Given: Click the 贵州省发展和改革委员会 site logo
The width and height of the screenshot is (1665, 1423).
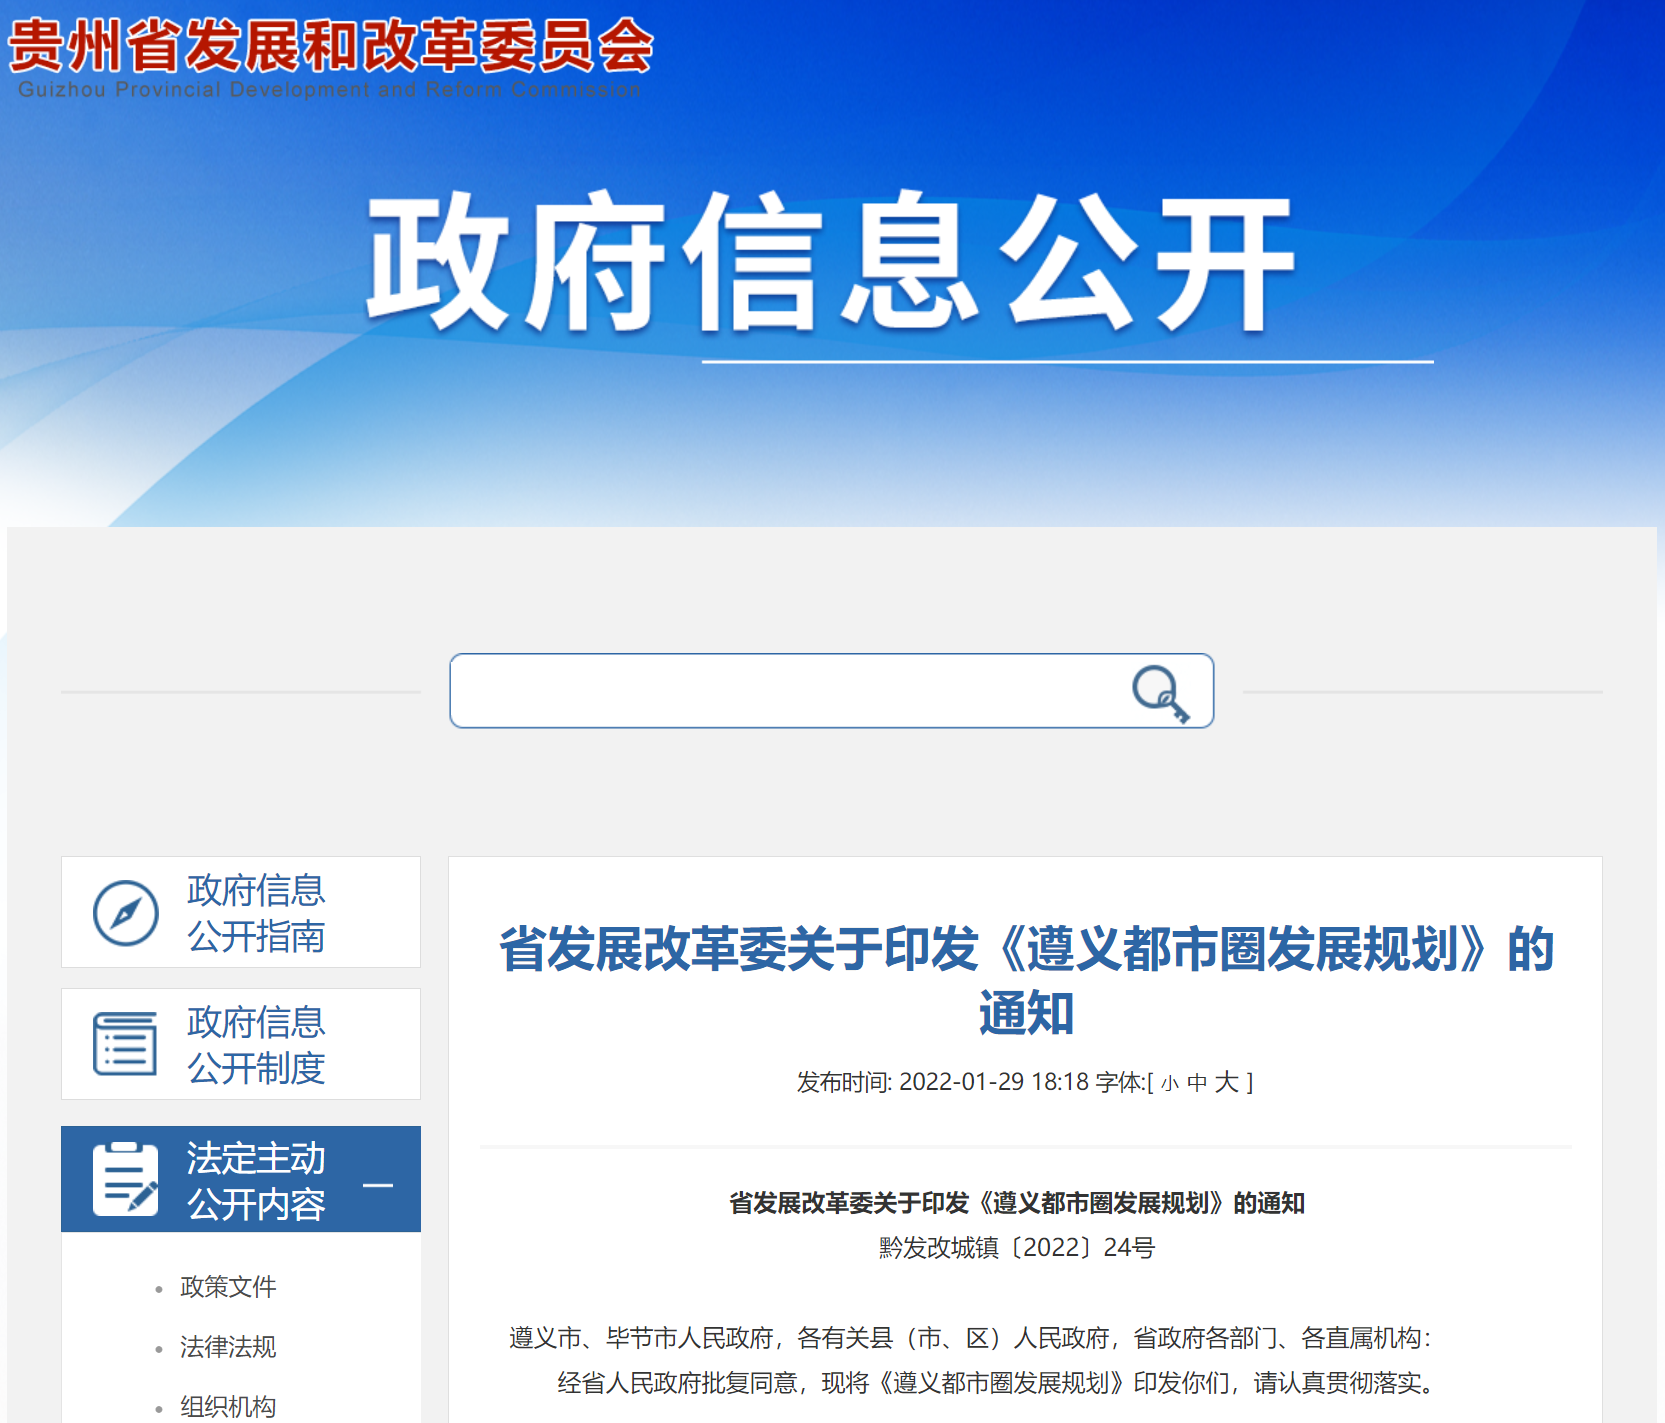Looking at the screenshot, I should coord(330,46).
